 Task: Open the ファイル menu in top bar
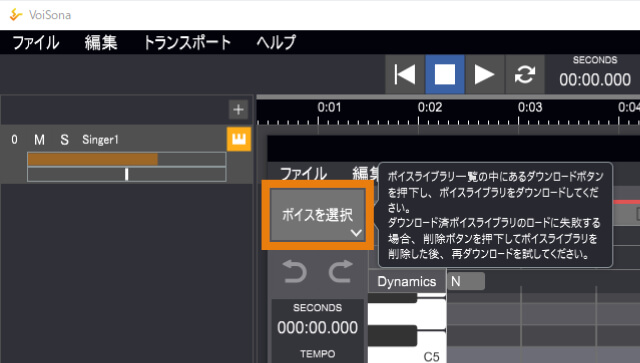pyautogui.click(x=36, y=42)
